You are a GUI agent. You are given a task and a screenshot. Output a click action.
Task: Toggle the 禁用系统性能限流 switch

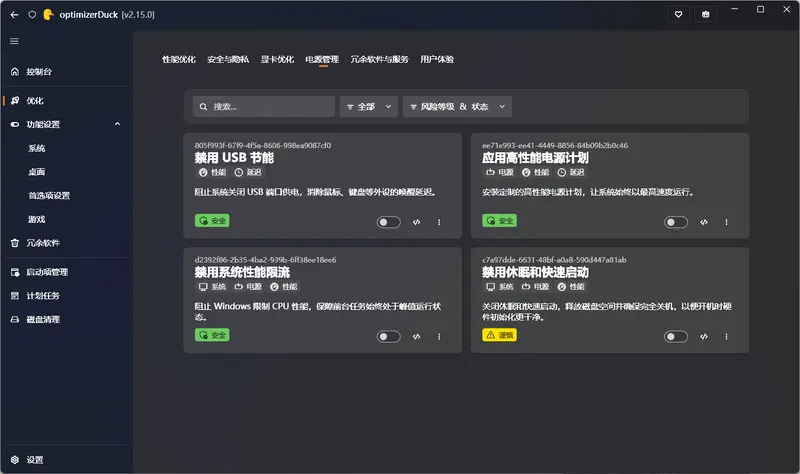[388, 336]
